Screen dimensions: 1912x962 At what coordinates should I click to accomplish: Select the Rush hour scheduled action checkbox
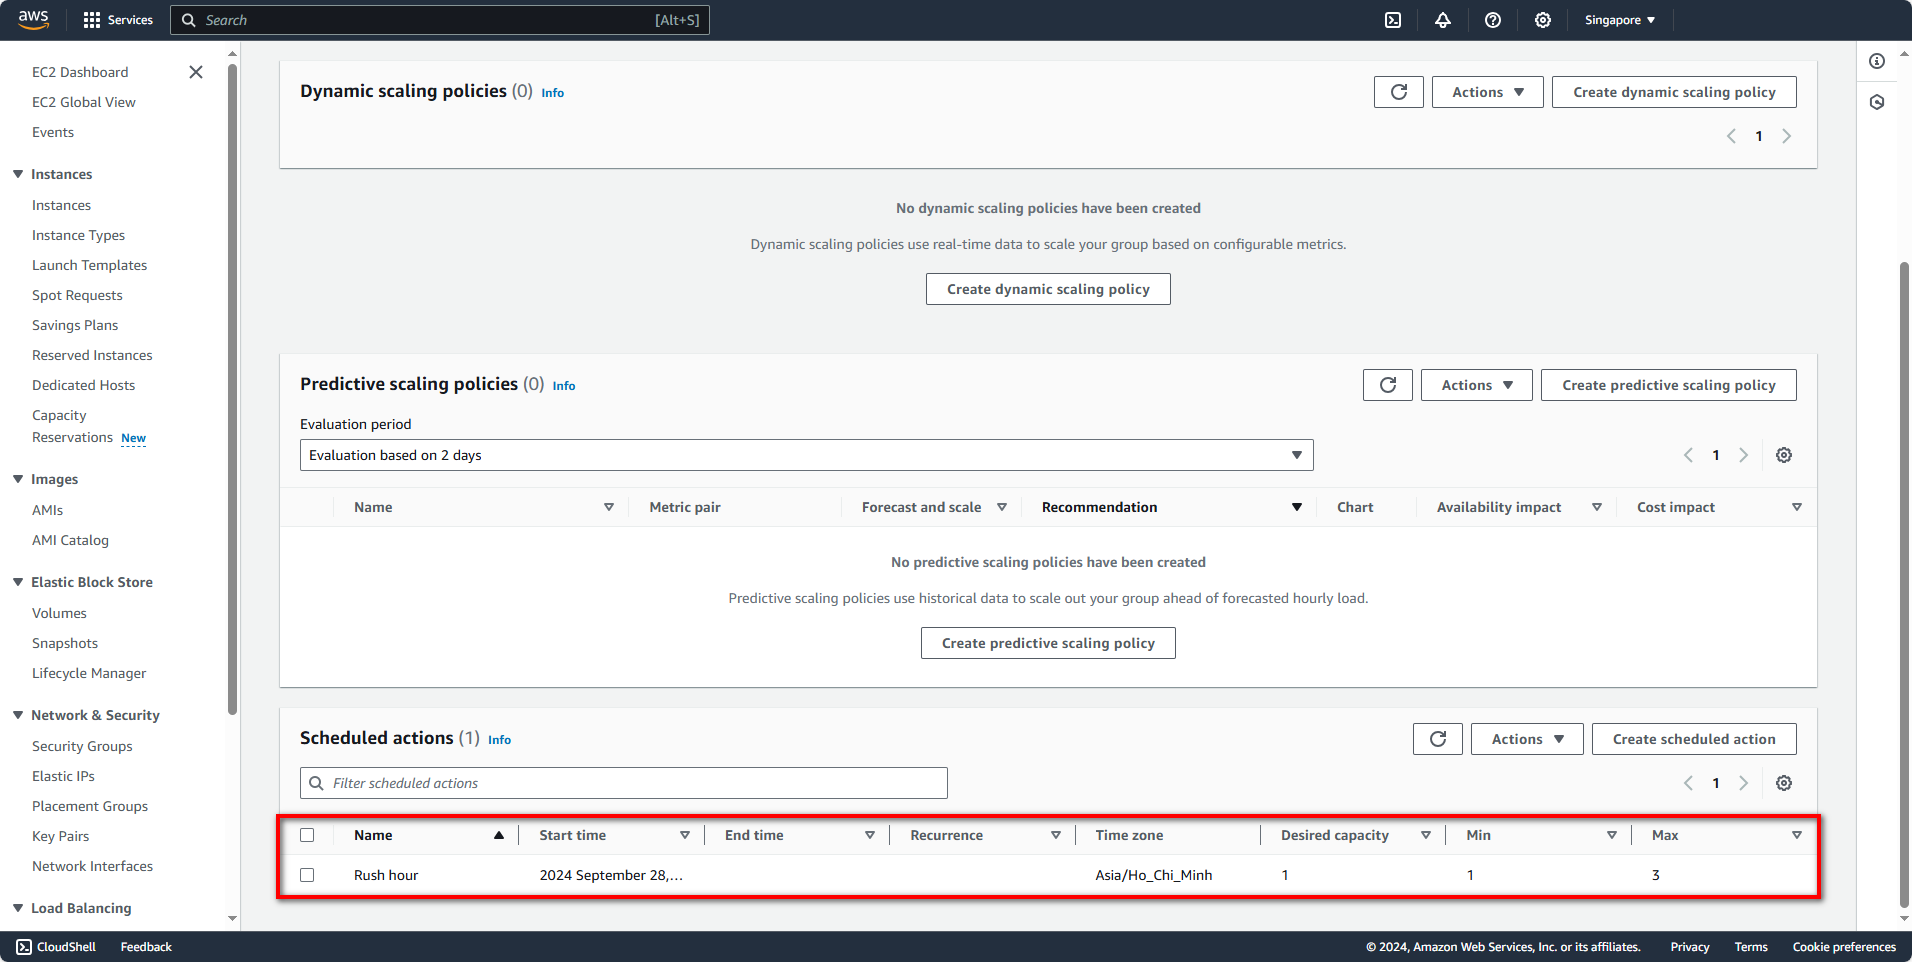[x=308, y=874]
